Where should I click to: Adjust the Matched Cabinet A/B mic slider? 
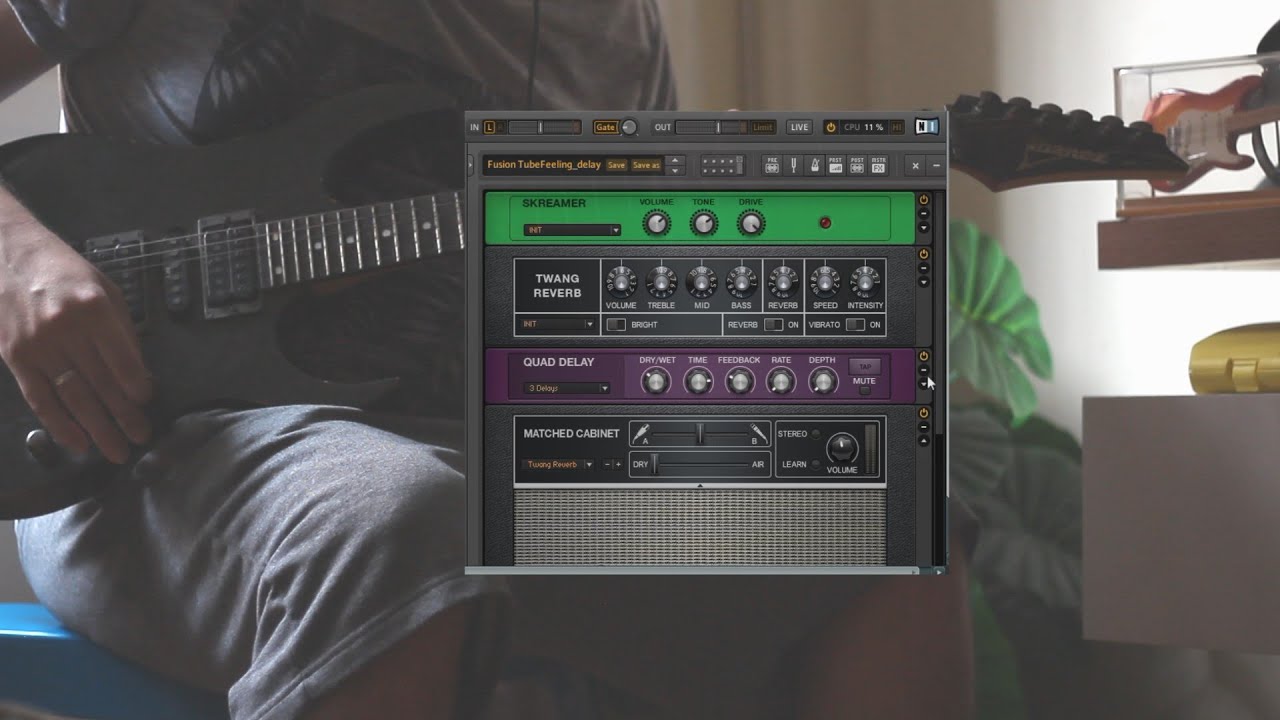[x=699, y=434]
